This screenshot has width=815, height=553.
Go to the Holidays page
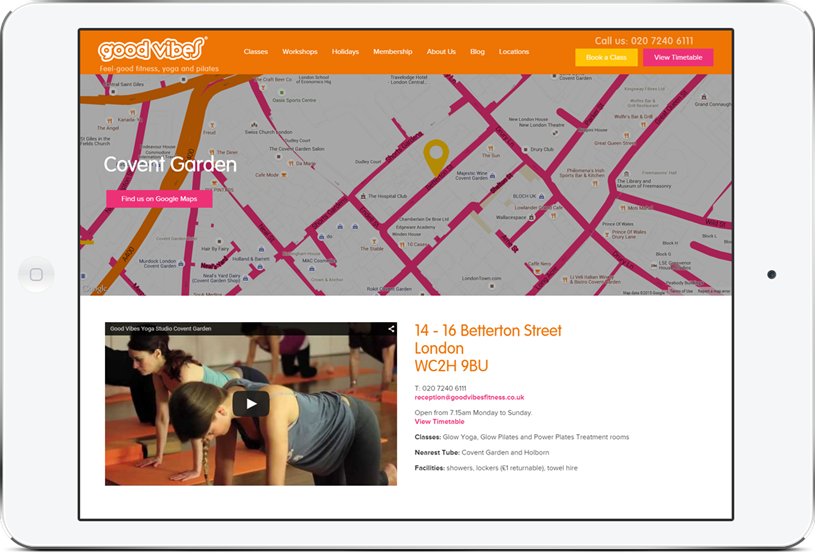coord(345,51)
